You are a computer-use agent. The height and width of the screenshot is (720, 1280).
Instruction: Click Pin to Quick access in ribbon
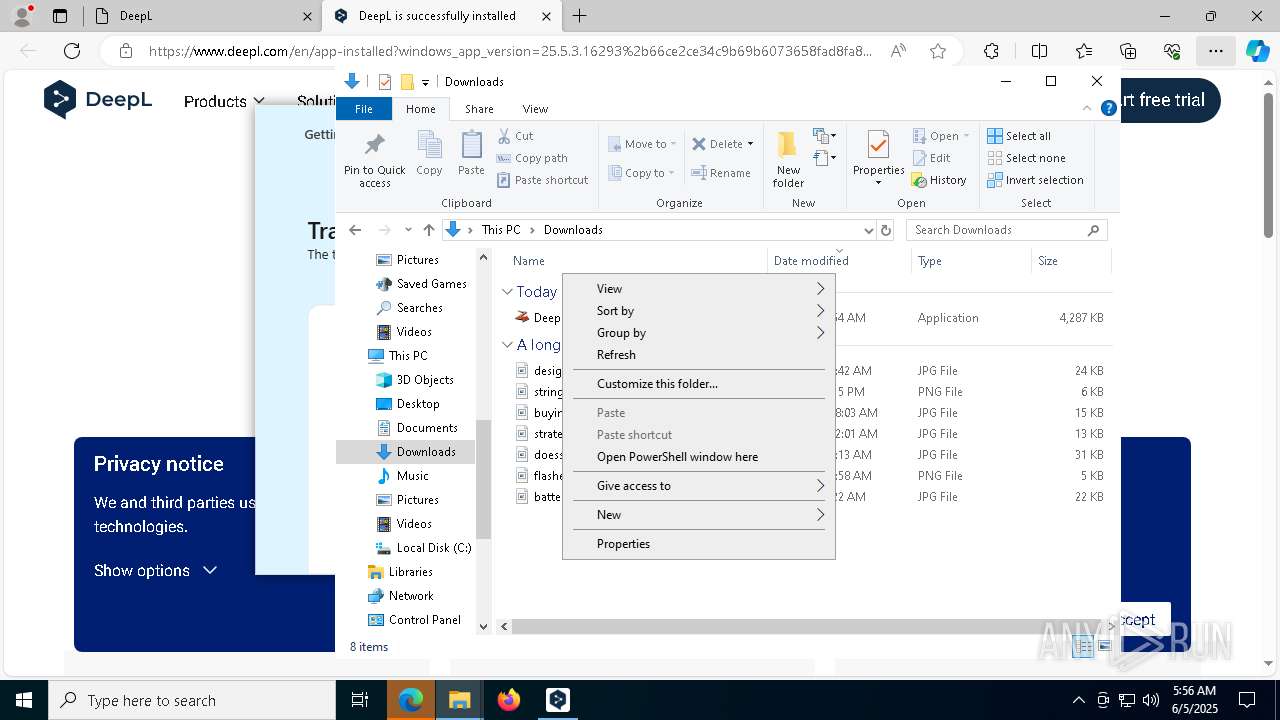click(x=374, y=160)
